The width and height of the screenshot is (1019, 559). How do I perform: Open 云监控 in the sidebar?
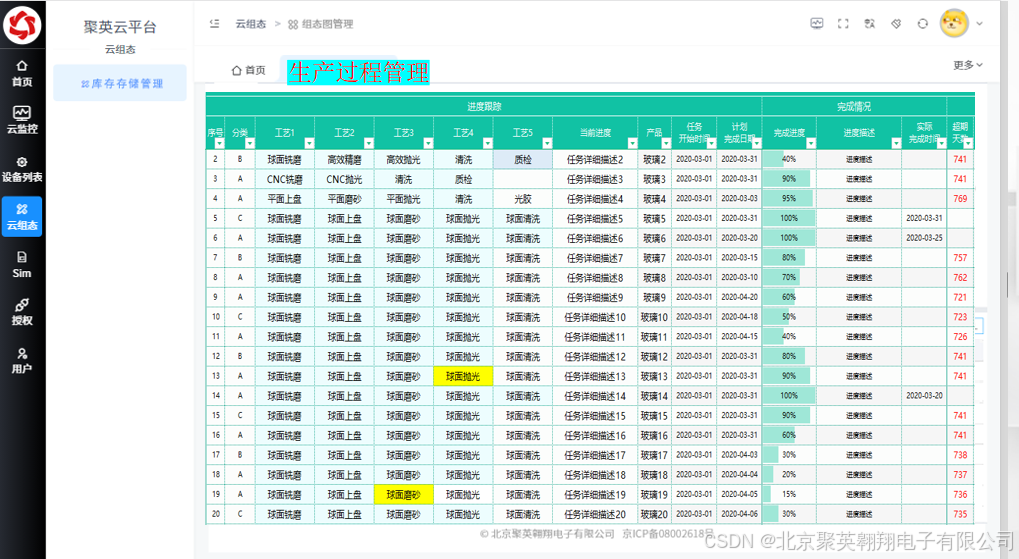pos(22,120)
